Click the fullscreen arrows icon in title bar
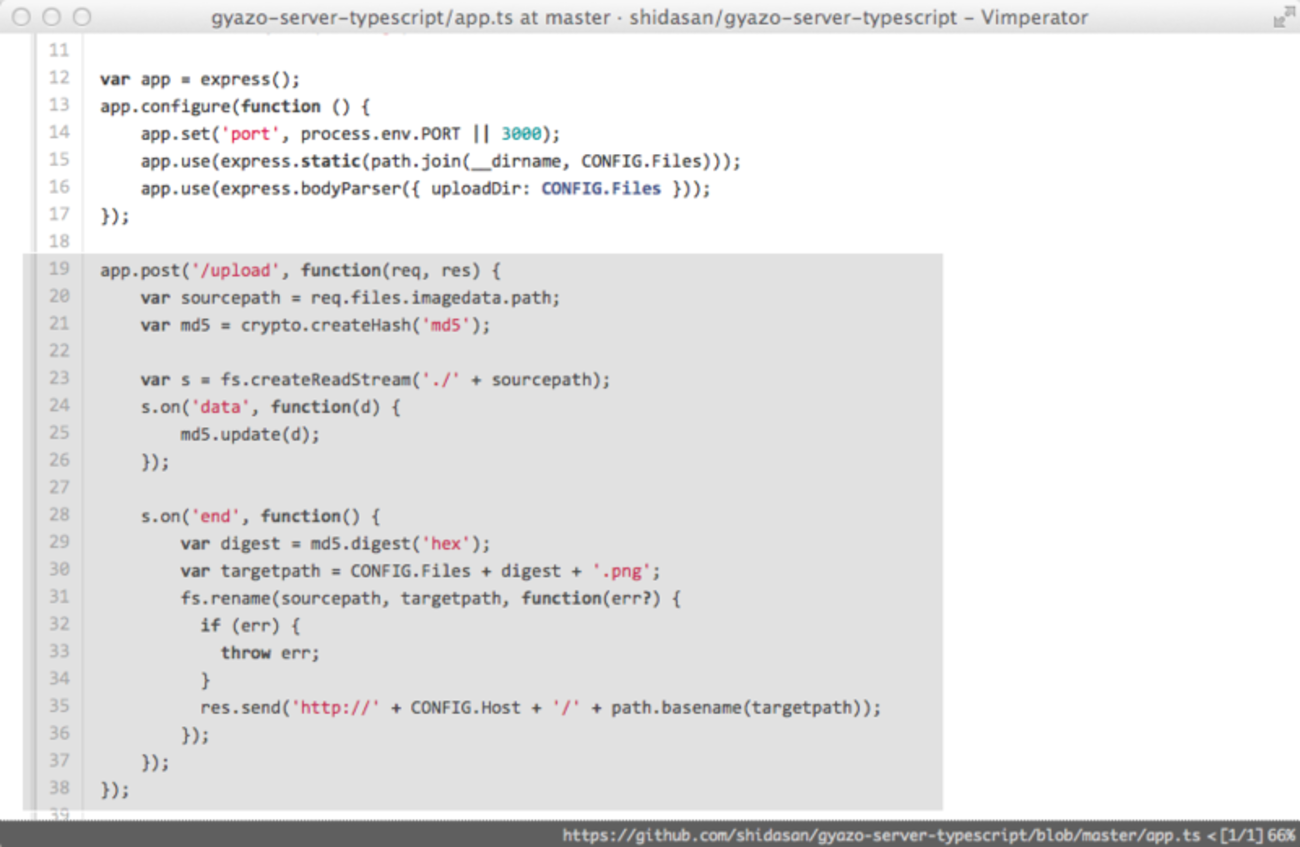Image resolution: width=1300 pixels, height=847 pixels. click(1282, 17)
